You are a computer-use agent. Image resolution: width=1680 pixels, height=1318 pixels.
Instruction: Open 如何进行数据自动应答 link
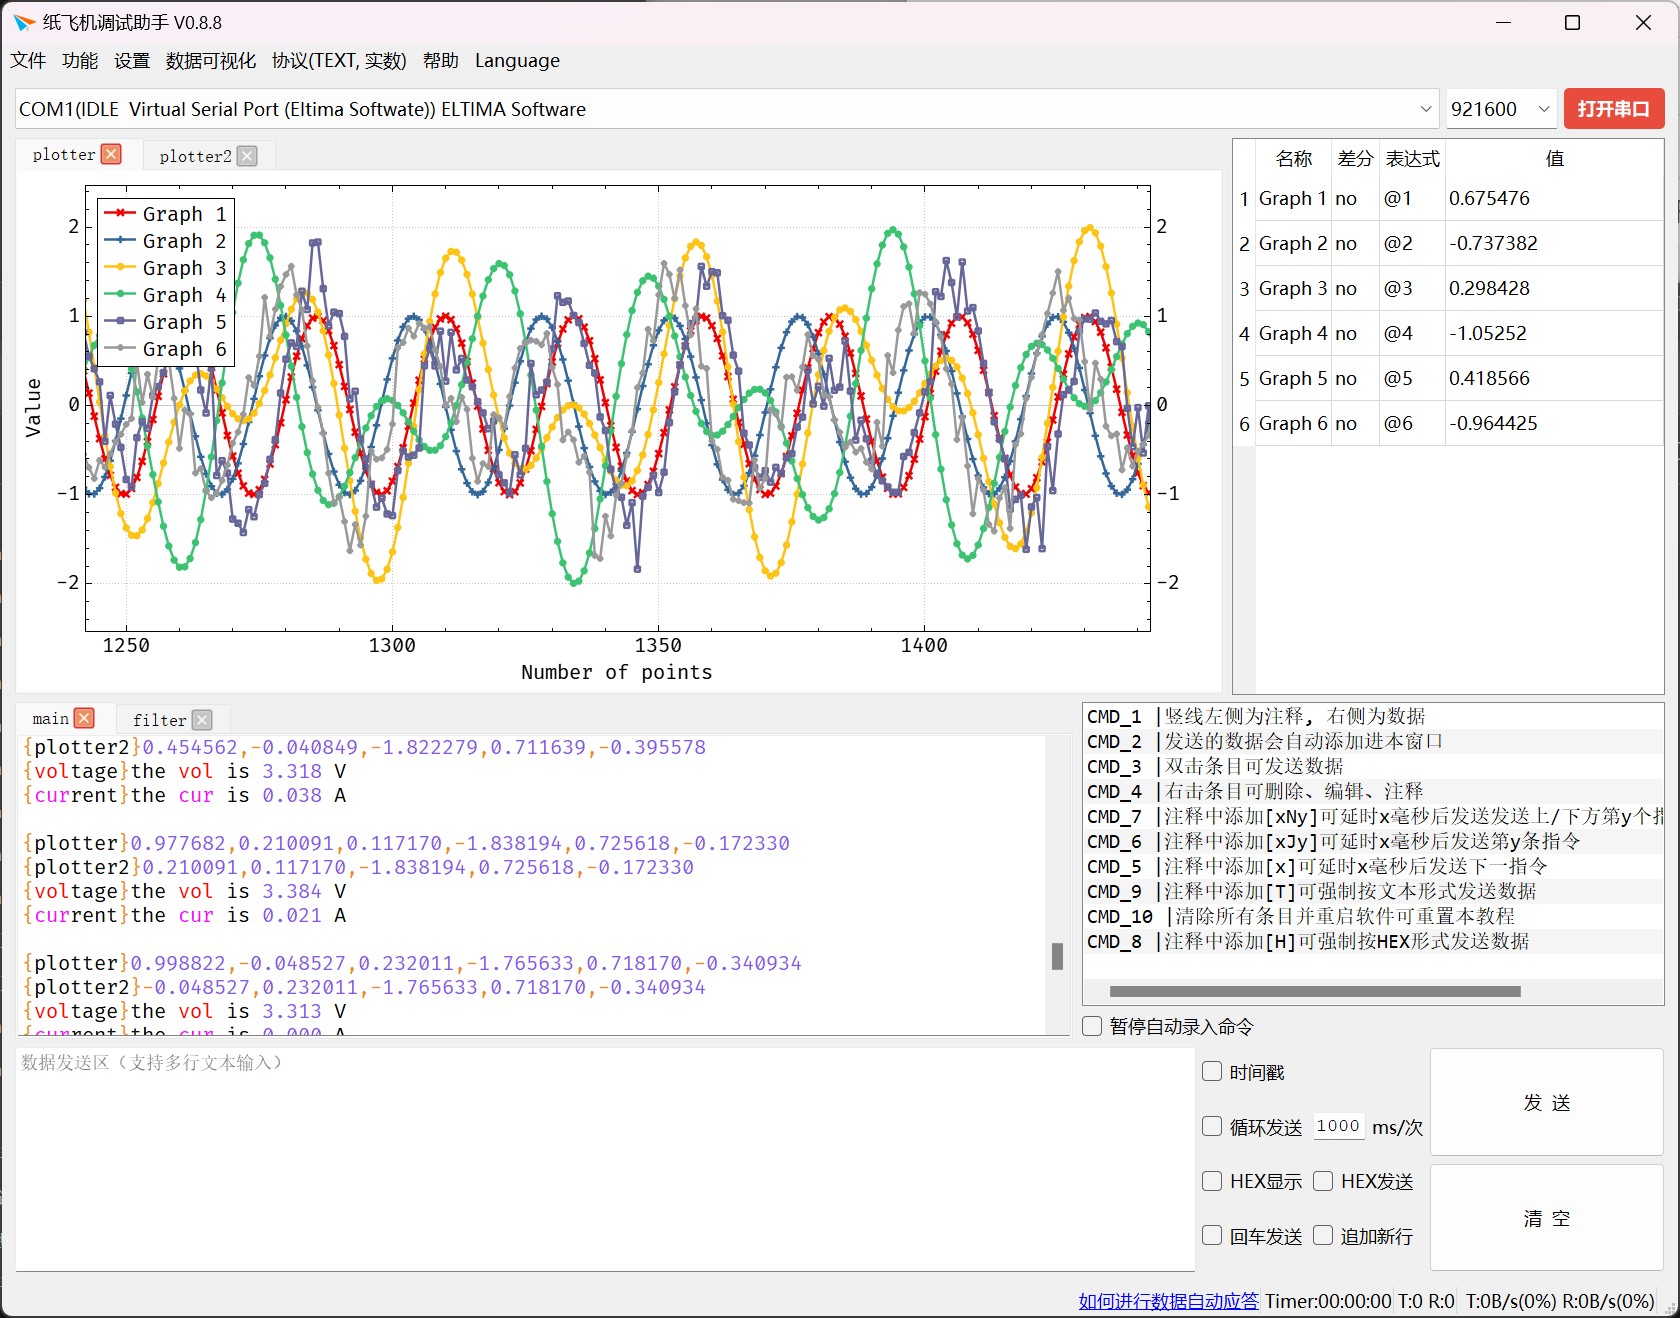1168,1301
